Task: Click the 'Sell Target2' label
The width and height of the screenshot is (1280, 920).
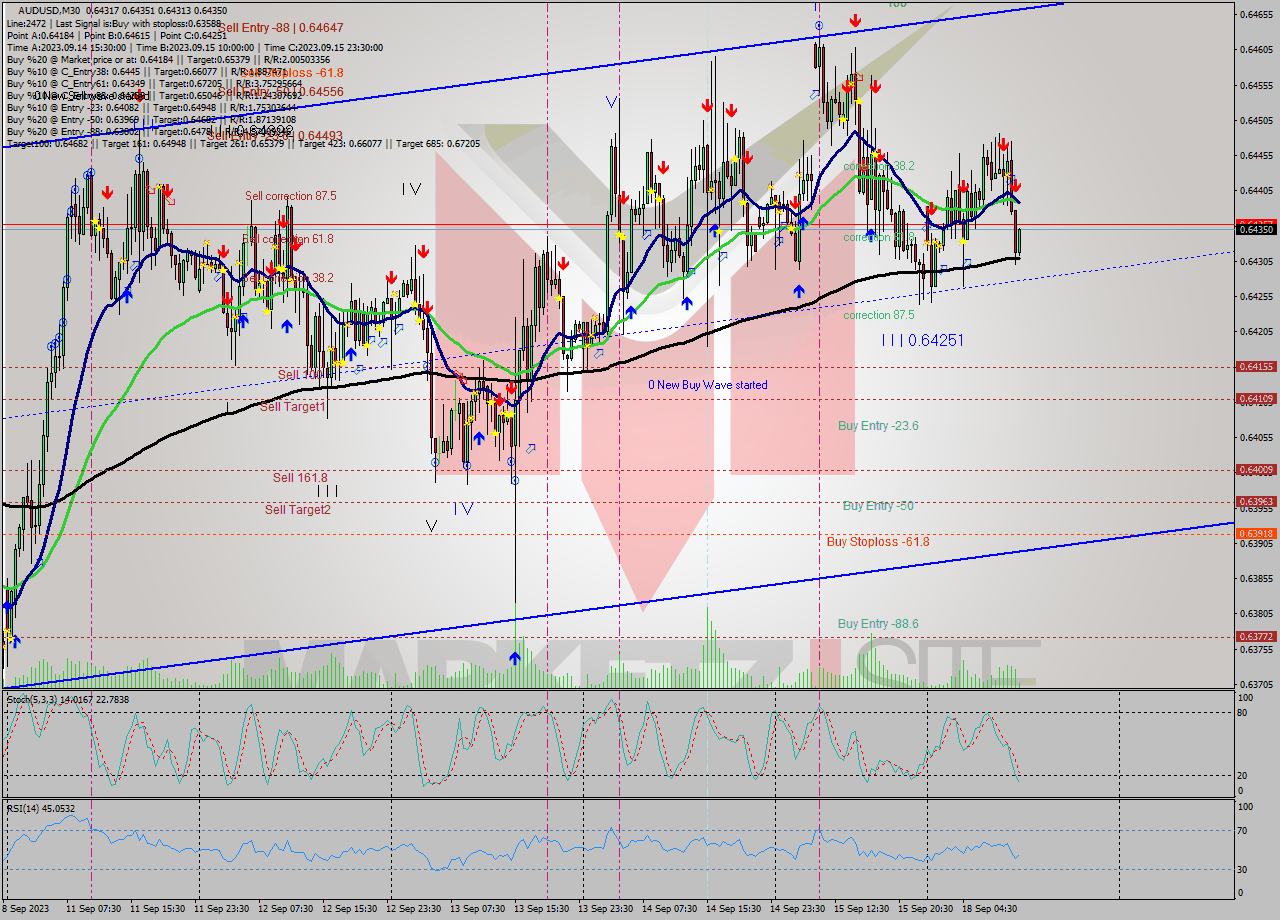Action: pyautogui.click(x=297, y=510)
